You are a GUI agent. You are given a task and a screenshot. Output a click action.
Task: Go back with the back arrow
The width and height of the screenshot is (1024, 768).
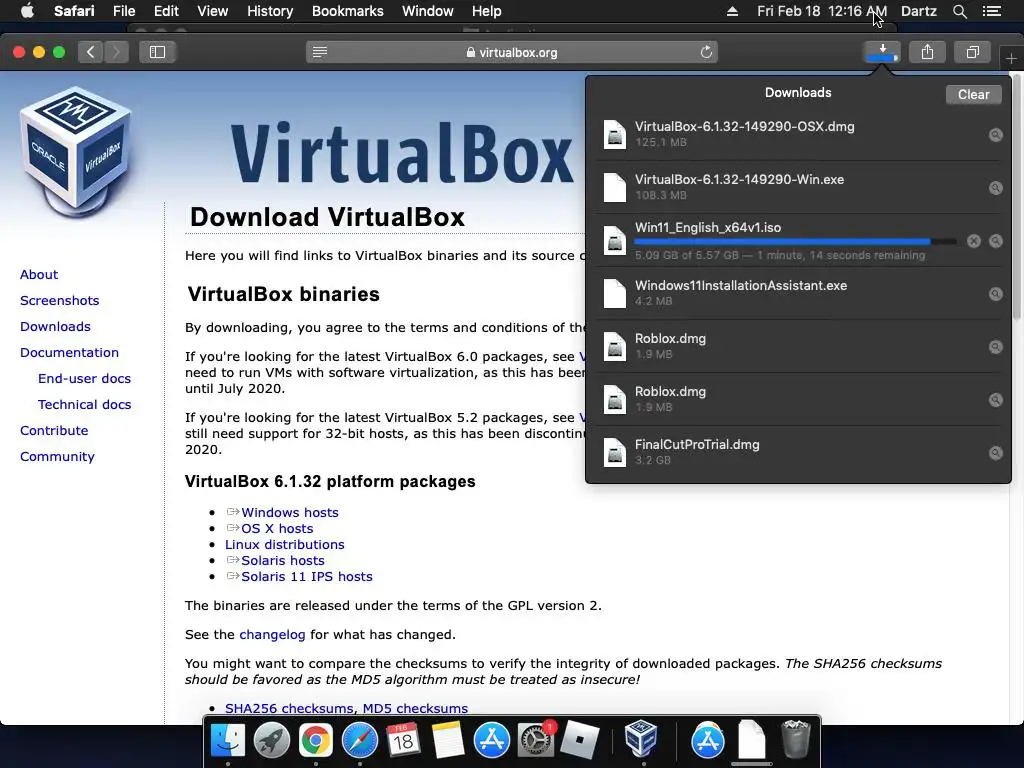coord(91,52)
